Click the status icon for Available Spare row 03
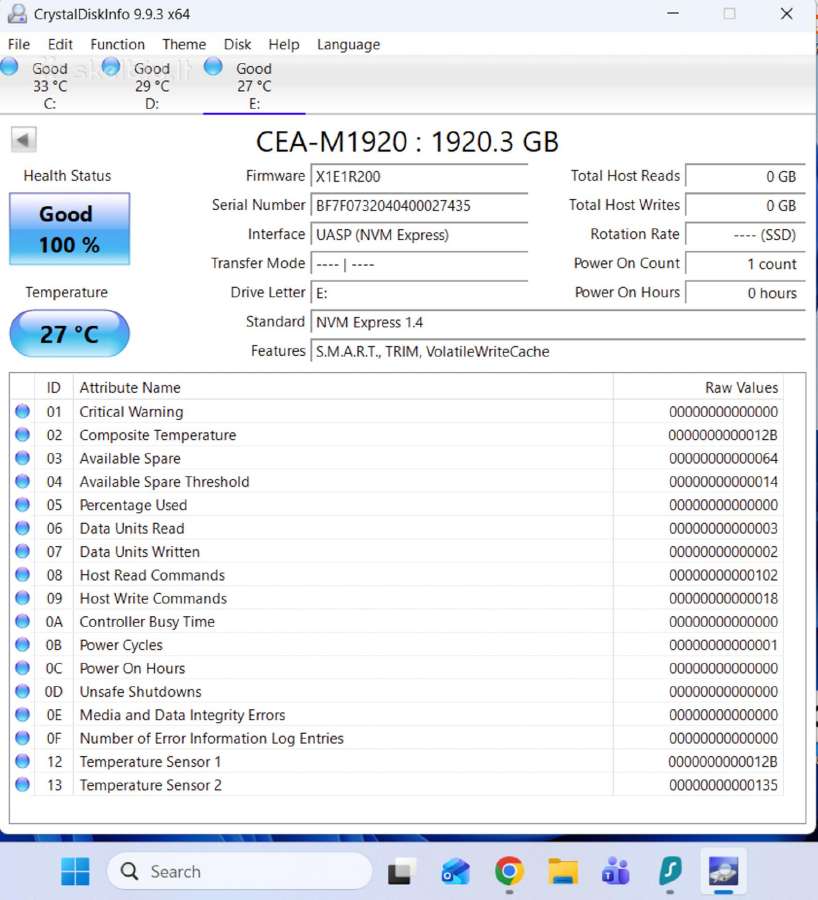Image resolution: width=818 pixels, height=900 pixels. tap(22, 458)
